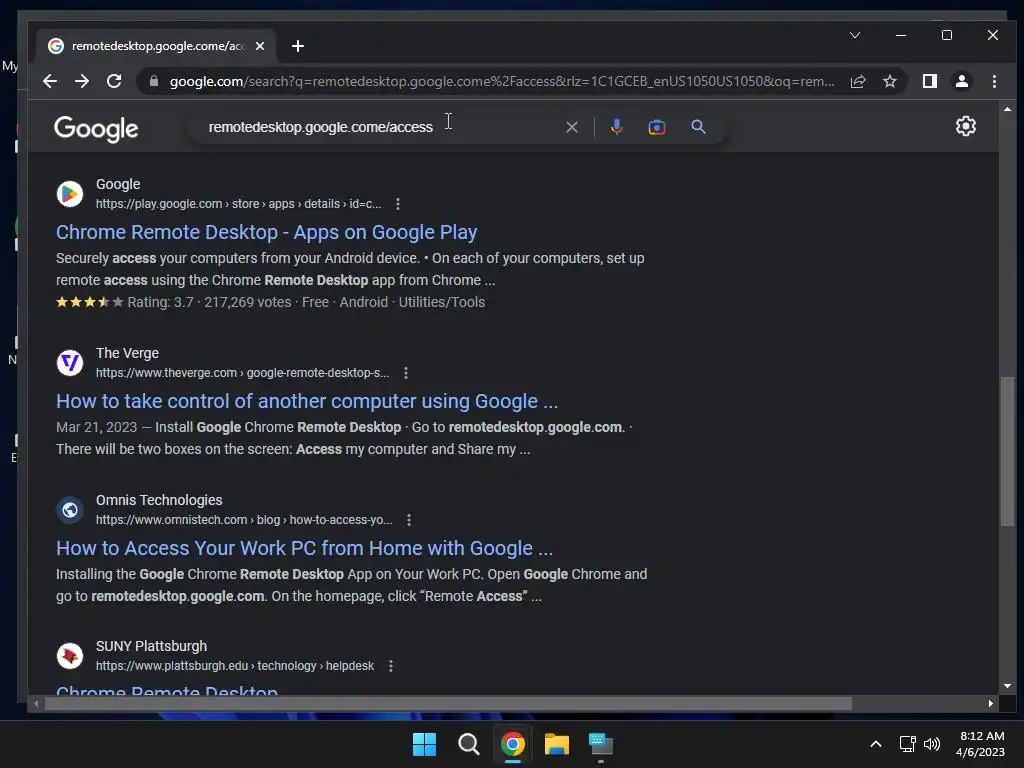This screenshot has height=768, width=1024.
Task: Open the tab search chevron
Action: tap(854, 35)
